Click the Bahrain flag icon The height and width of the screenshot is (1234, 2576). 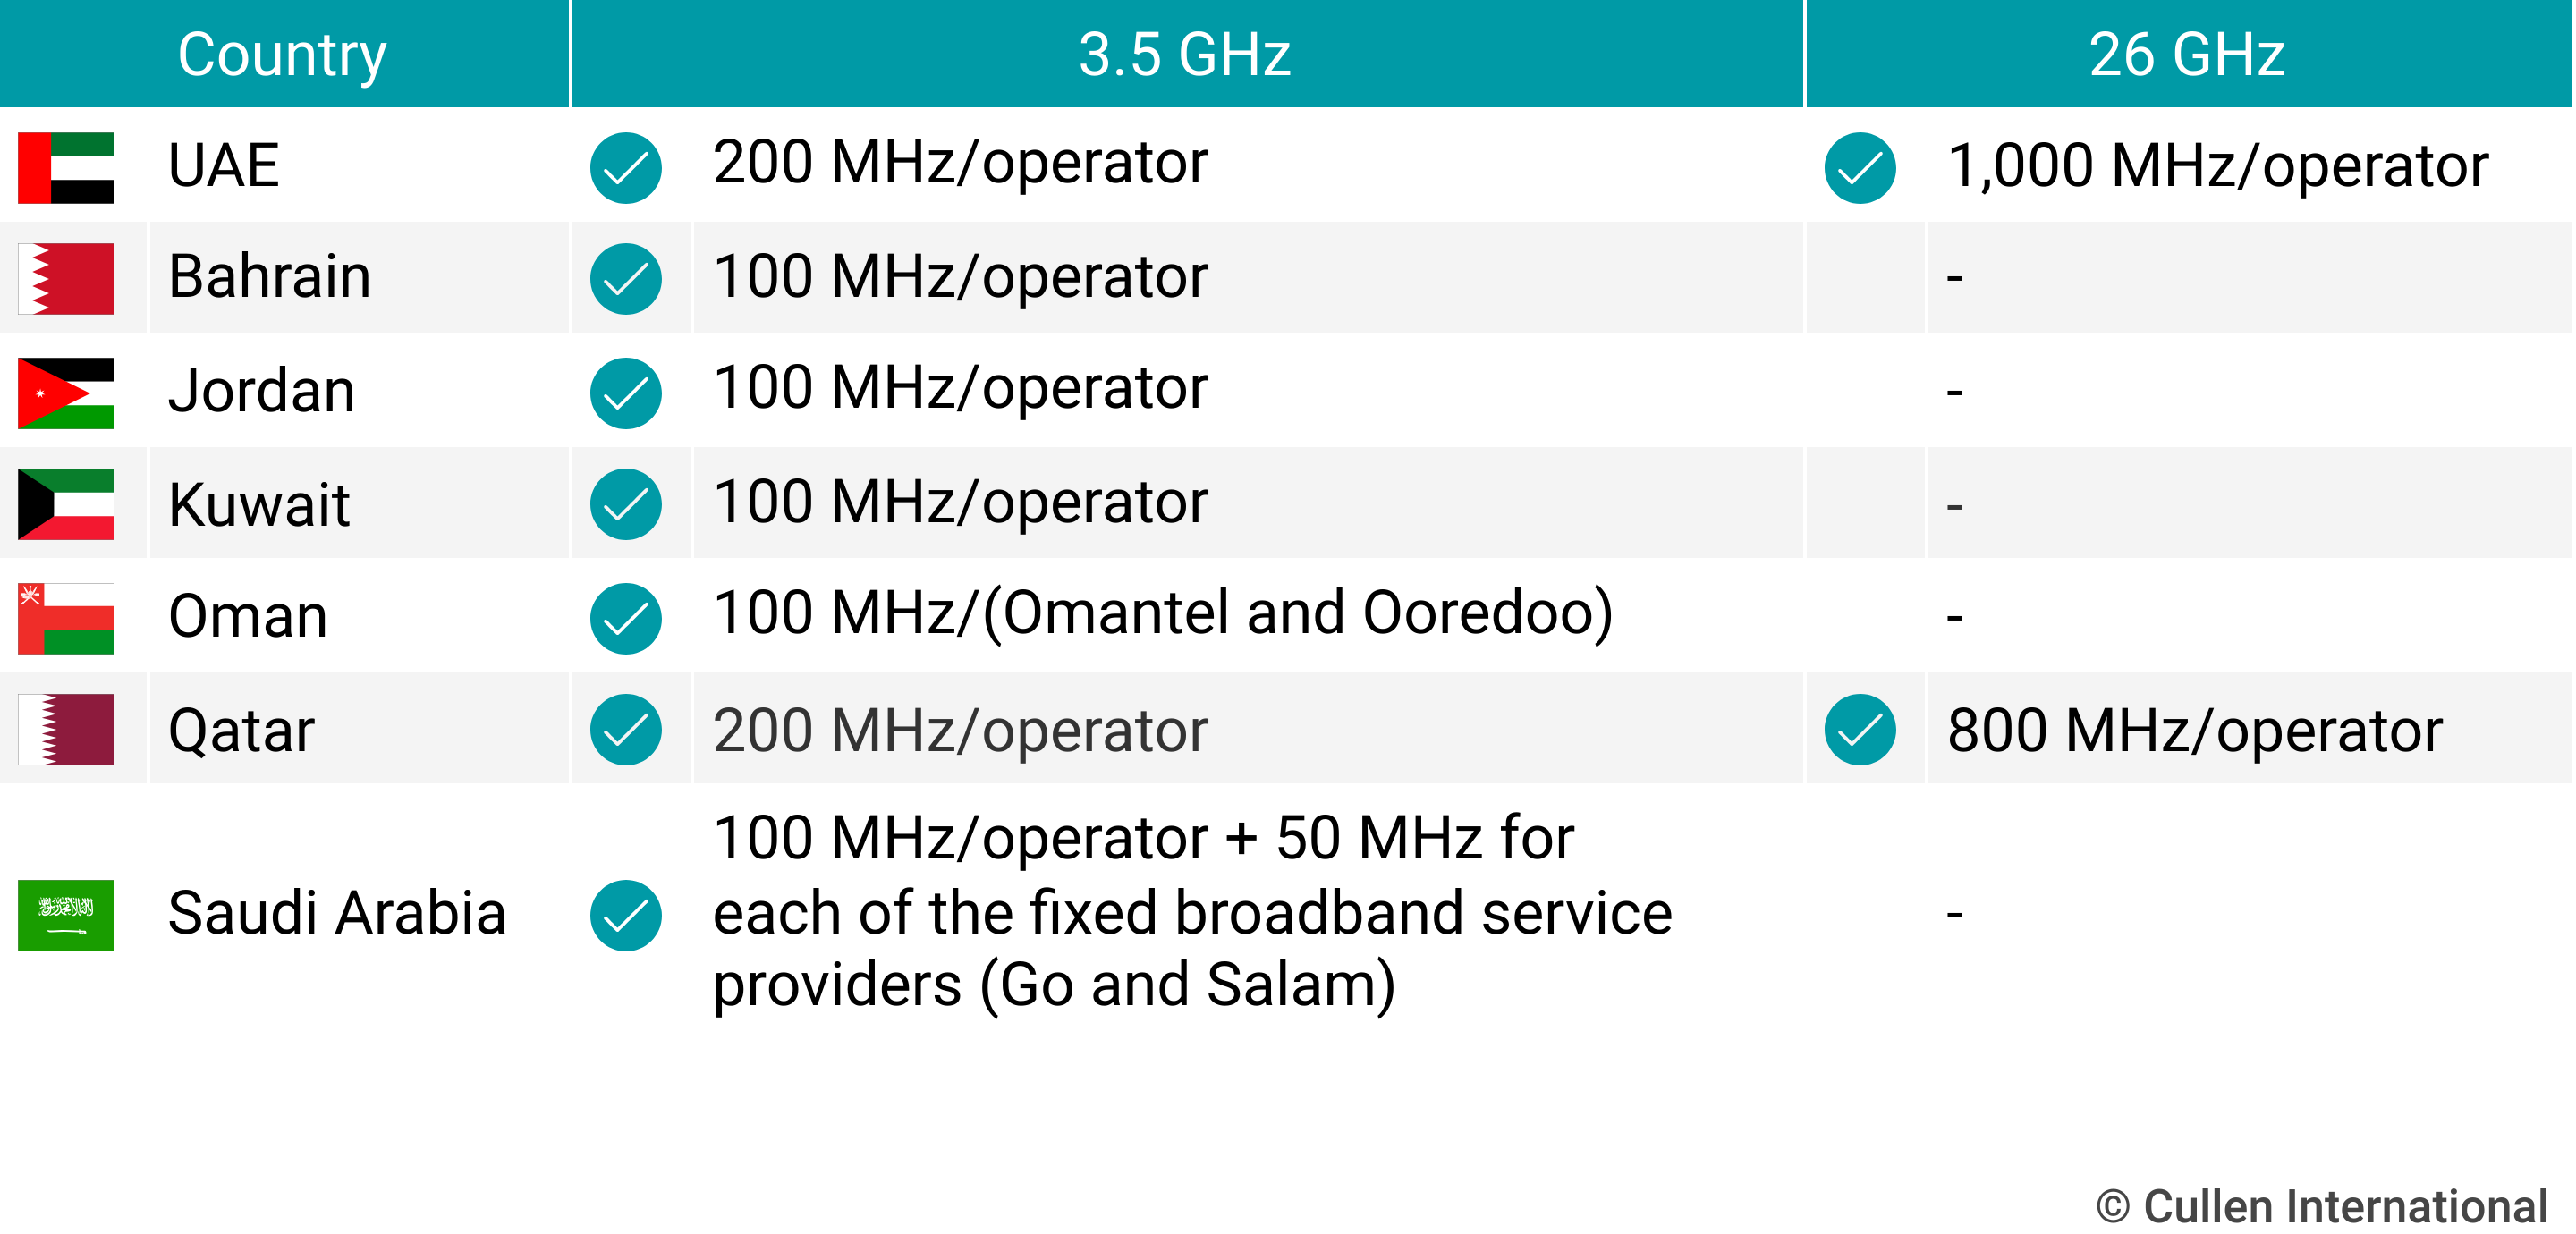click(x=66, y=278)
